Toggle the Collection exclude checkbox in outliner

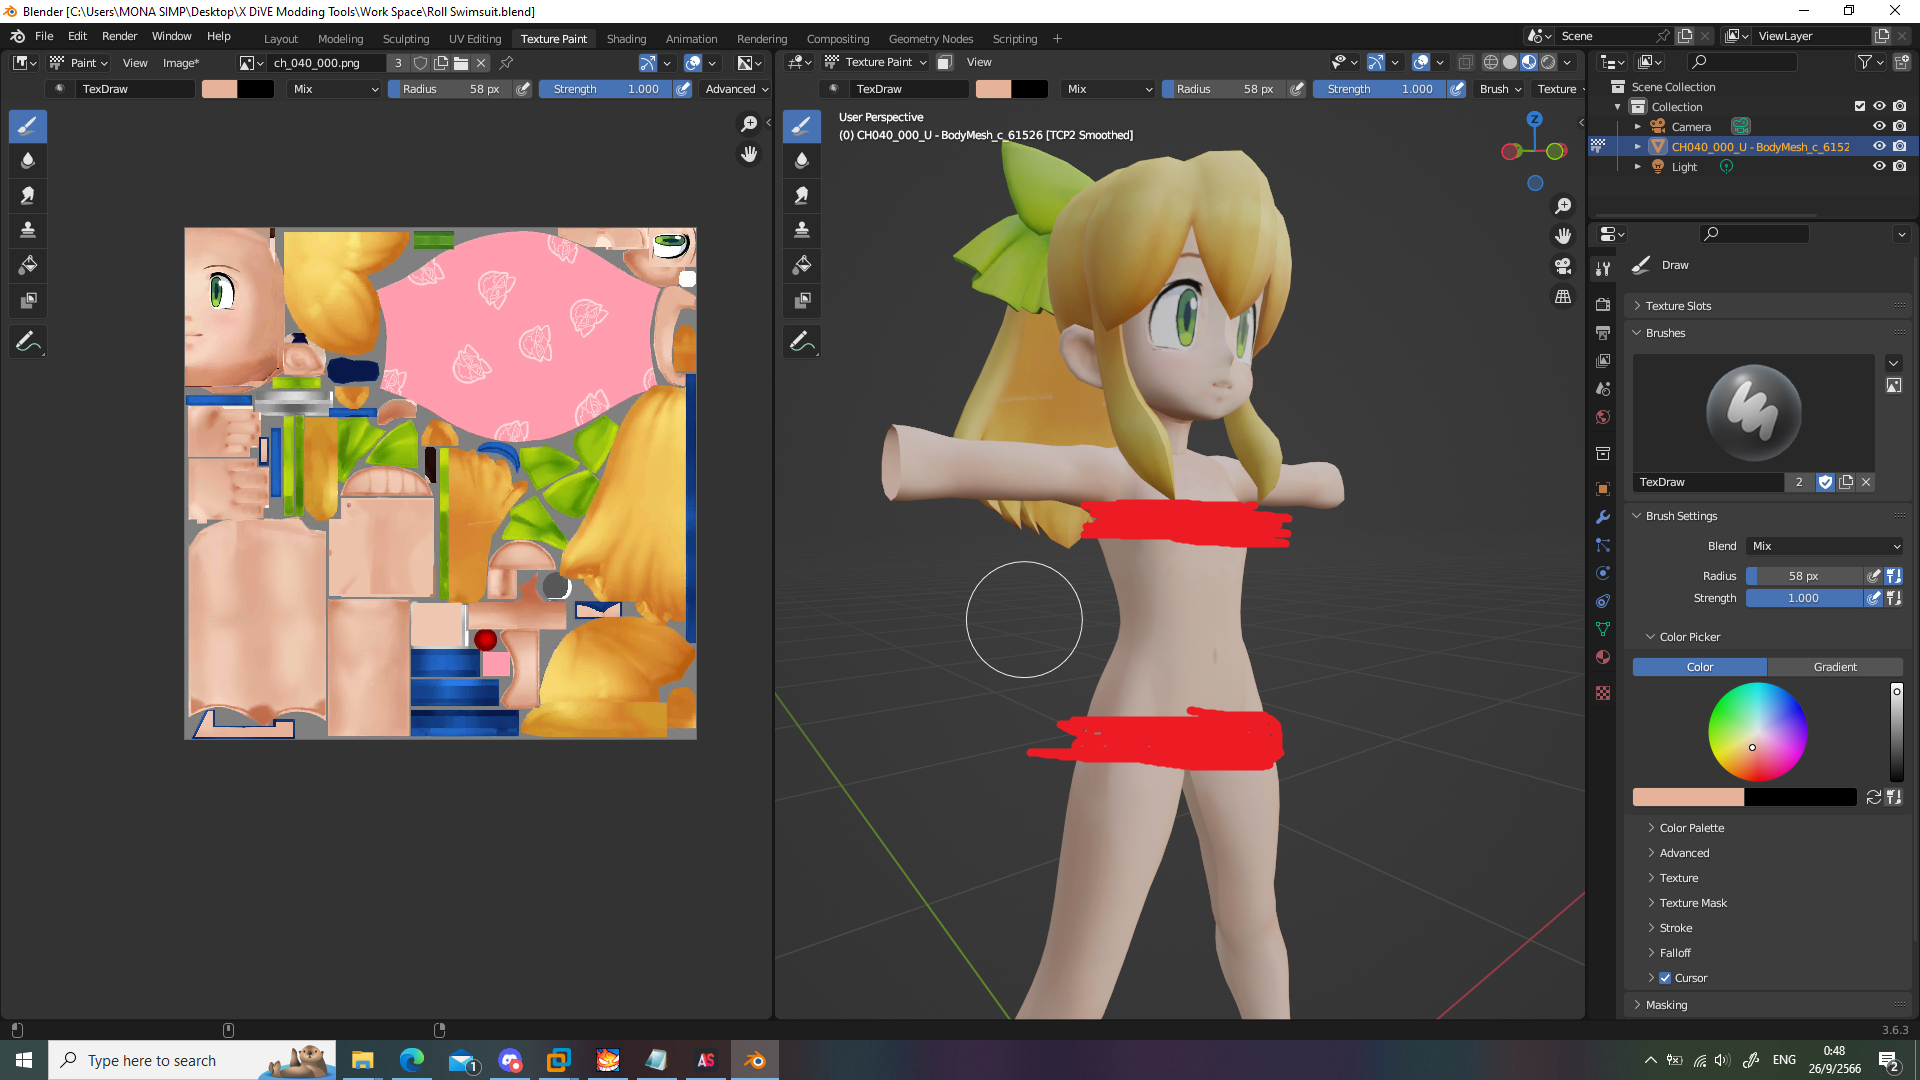click(x=1860, y=106)
